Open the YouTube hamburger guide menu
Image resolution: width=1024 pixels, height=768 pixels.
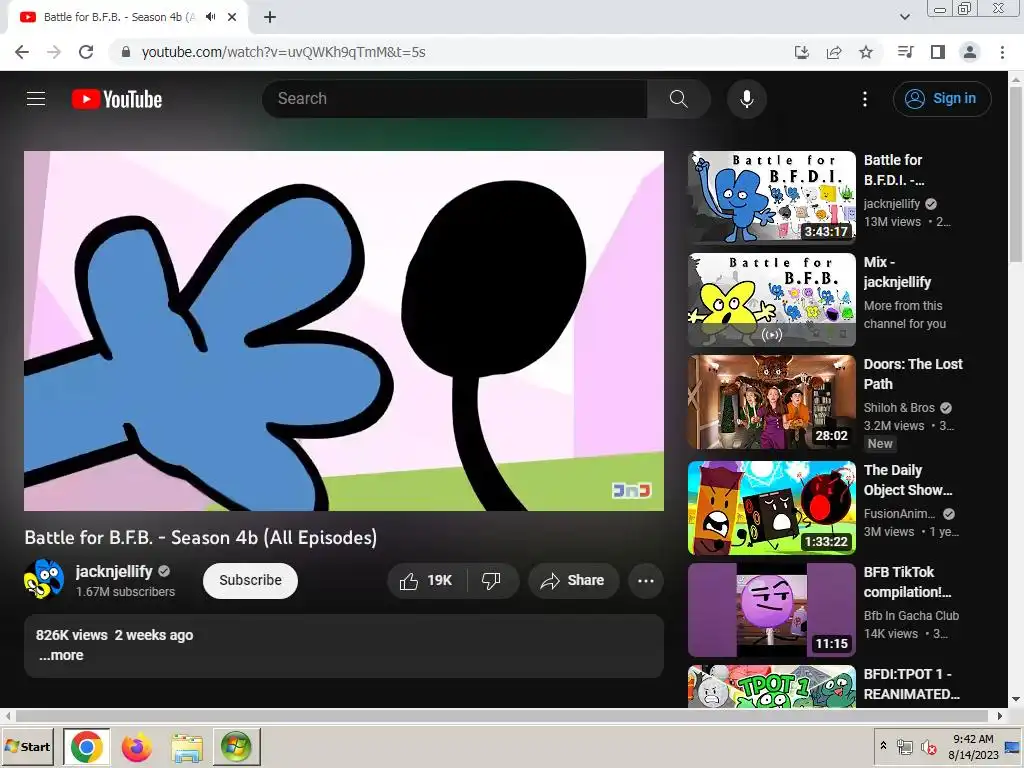tap(36, 99)
